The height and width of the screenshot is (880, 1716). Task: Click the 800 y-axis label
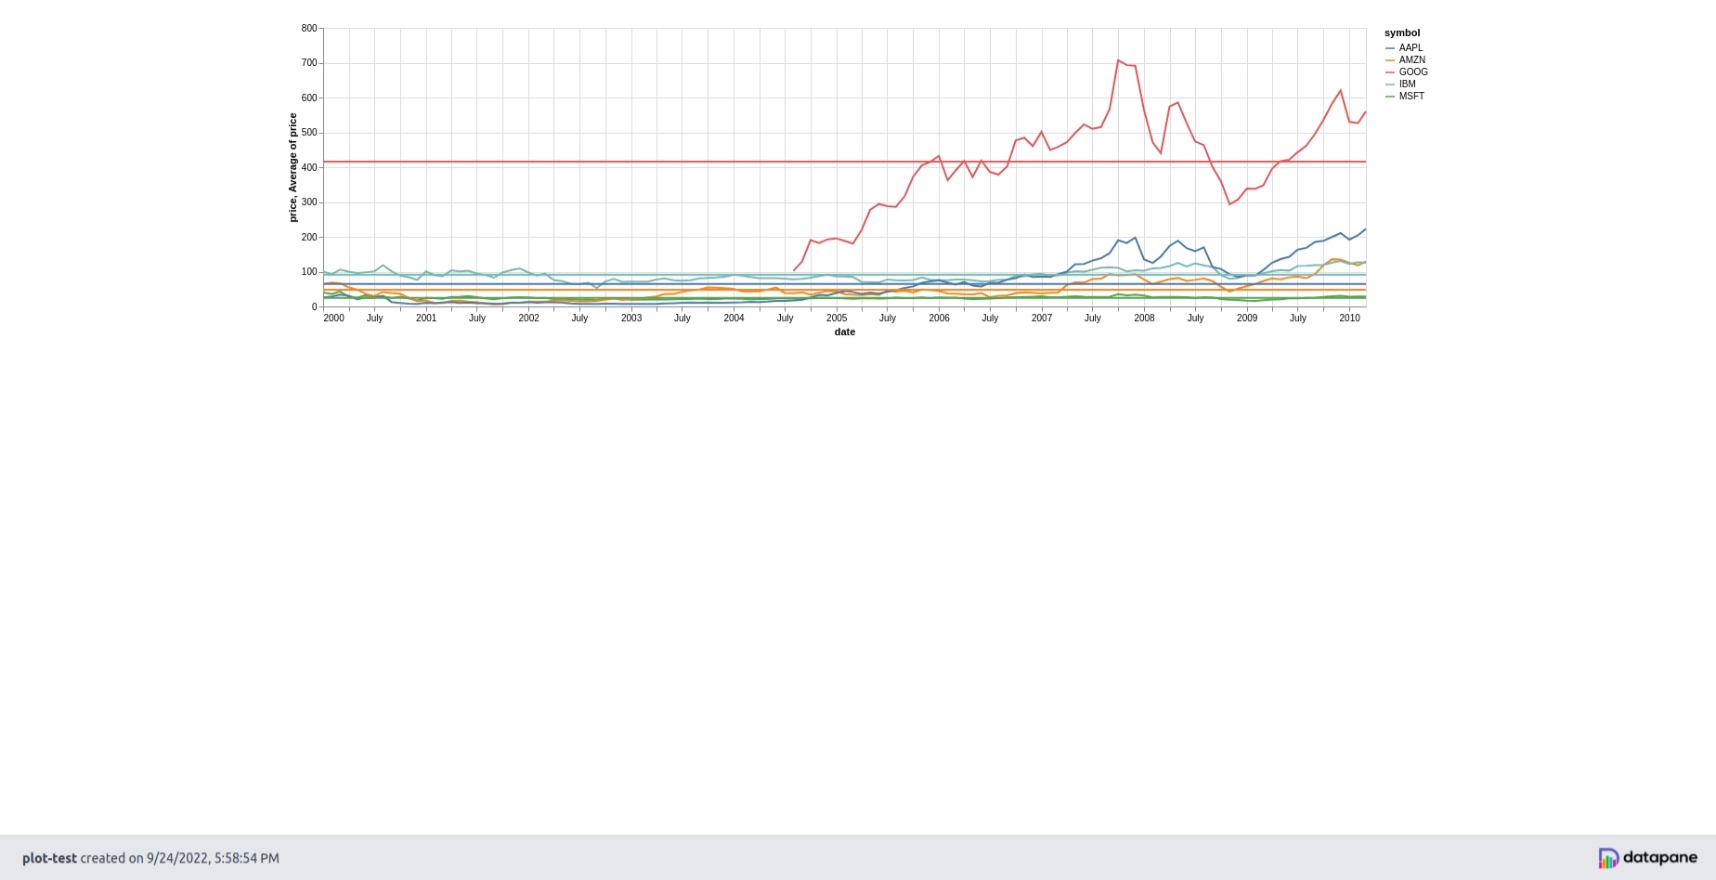click(x=309, y=28)
